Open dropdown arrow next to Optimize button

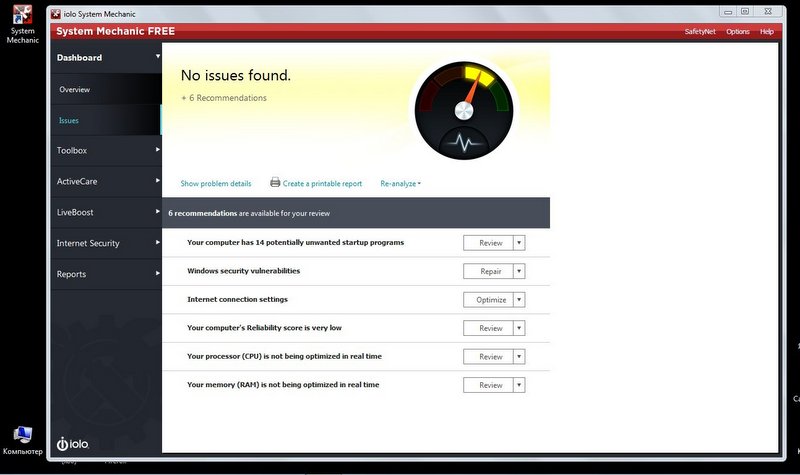tap(519, 300)
